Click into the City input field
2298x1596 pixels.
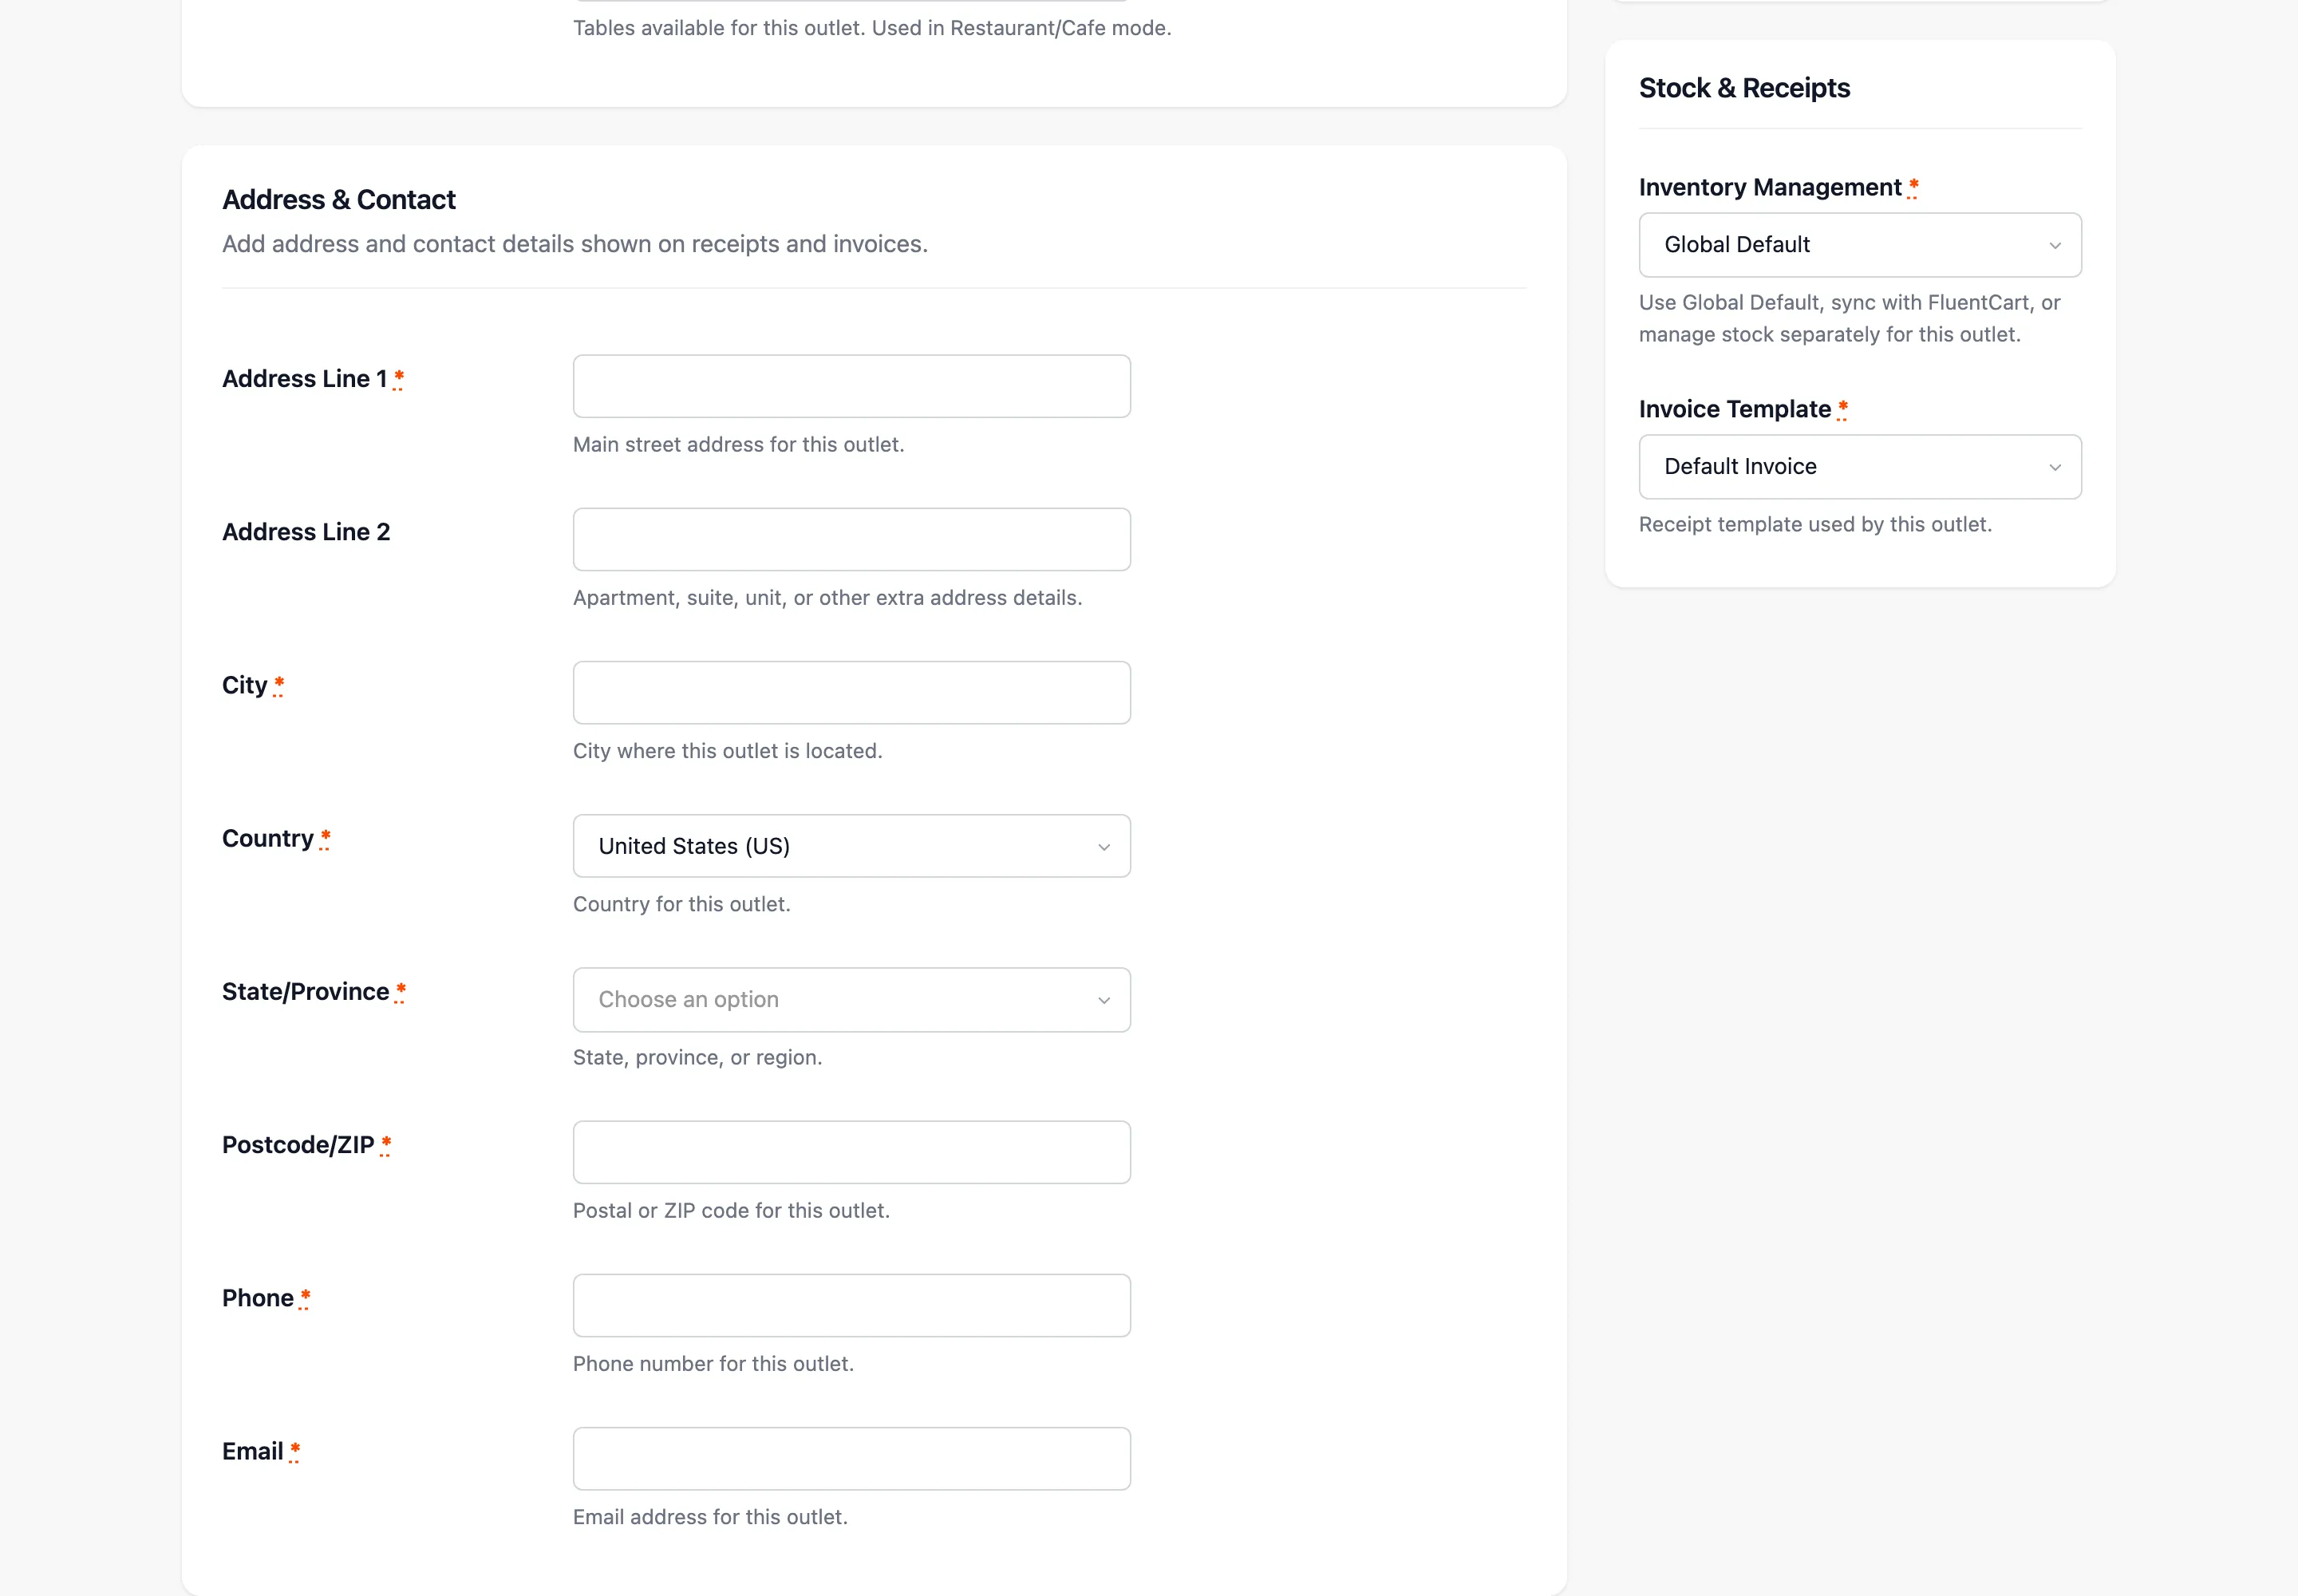[x=851, y=692]
